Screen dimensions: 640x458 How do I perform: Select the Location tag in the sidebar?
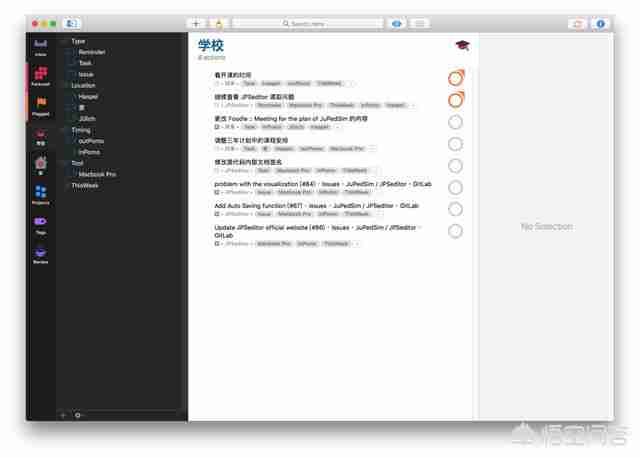(x=83, y=85)
